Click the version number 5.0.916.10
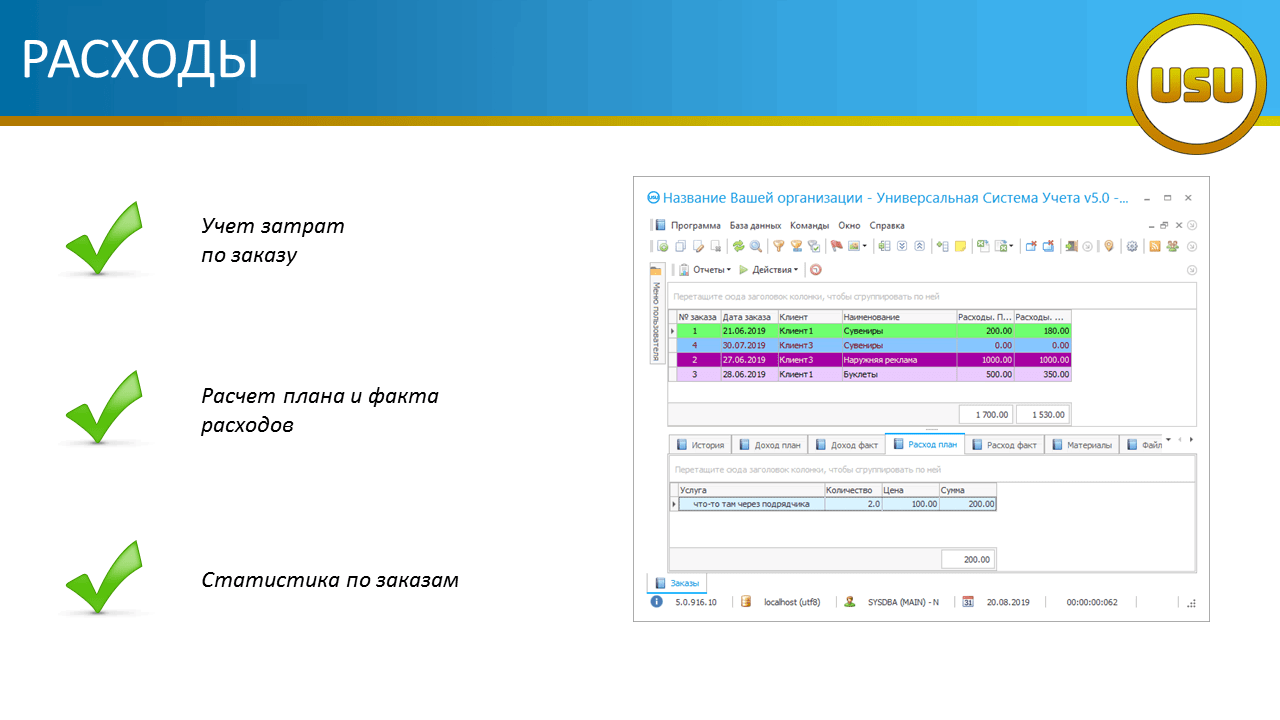Screen dimensions: 1280x720 pyautogui.click(x=696, y=602)
